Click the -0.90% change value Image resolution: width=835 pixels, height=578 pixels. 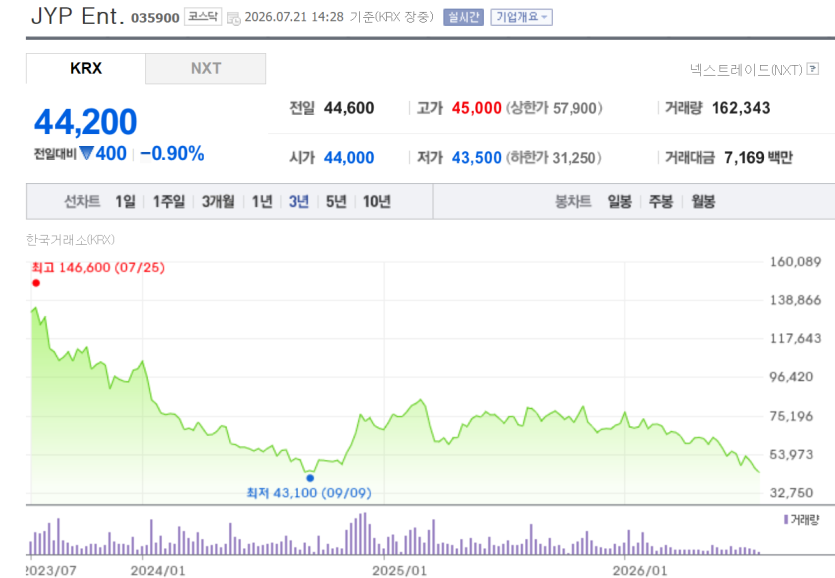click(172, 153)
